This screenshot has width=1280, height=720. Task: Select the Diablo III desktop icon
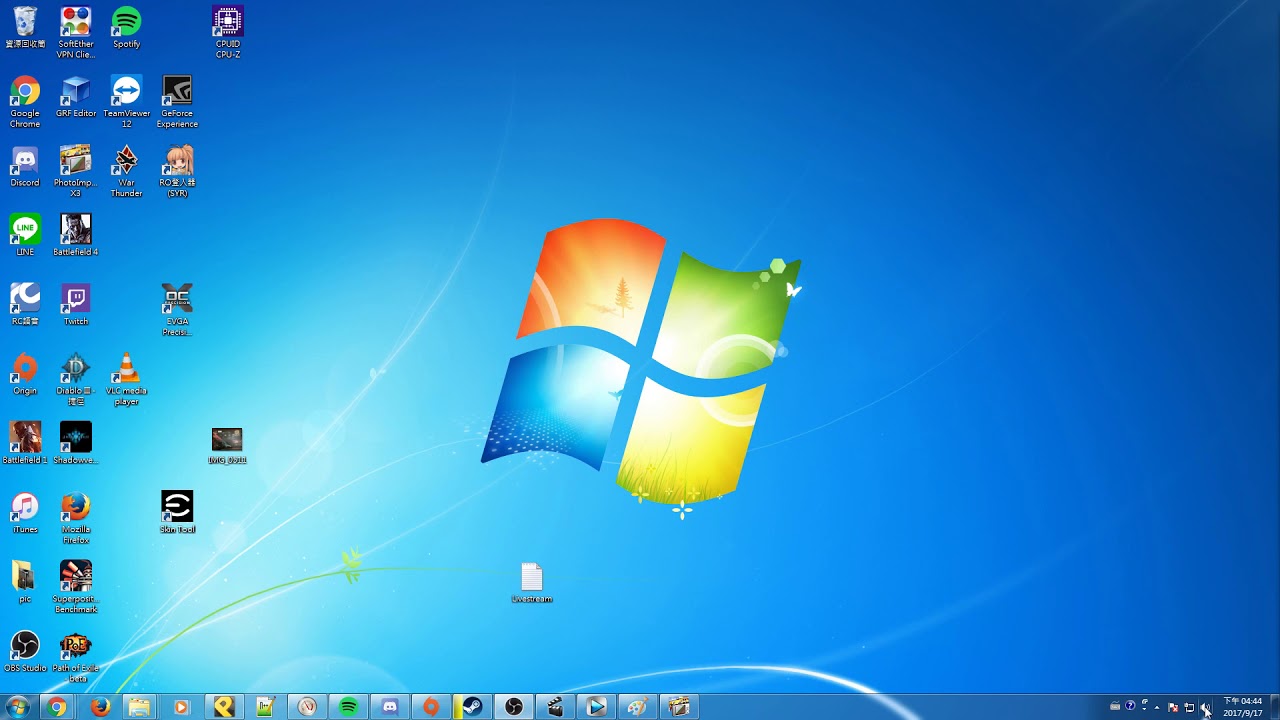click(x=76, y=378)
